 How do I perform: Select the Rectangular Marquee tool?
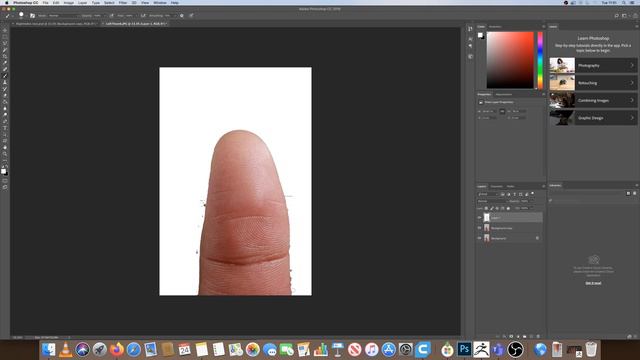tap(5, 37)
